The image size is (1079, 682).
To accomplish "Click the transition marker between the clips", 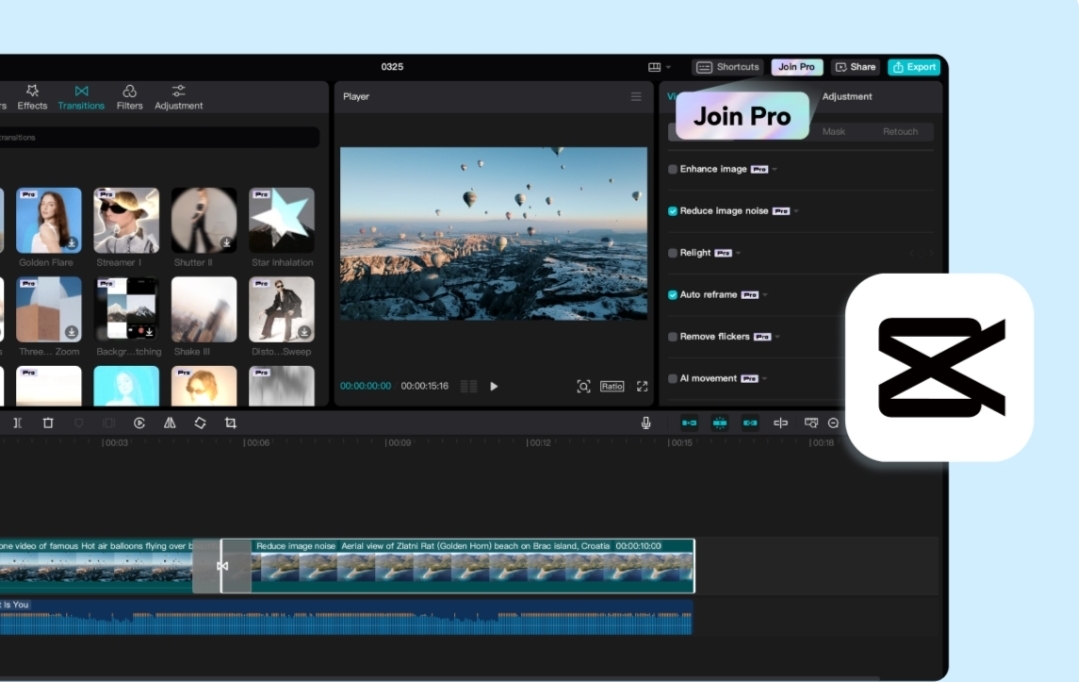I will tap(222, 566).
